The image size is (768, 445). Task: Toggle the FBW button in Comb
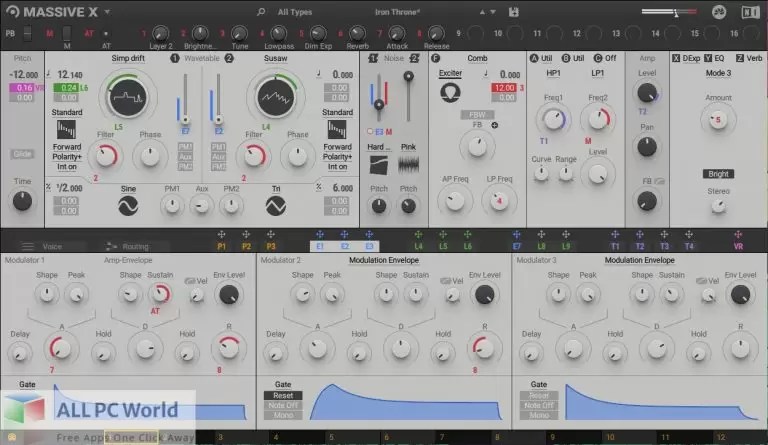477,115
